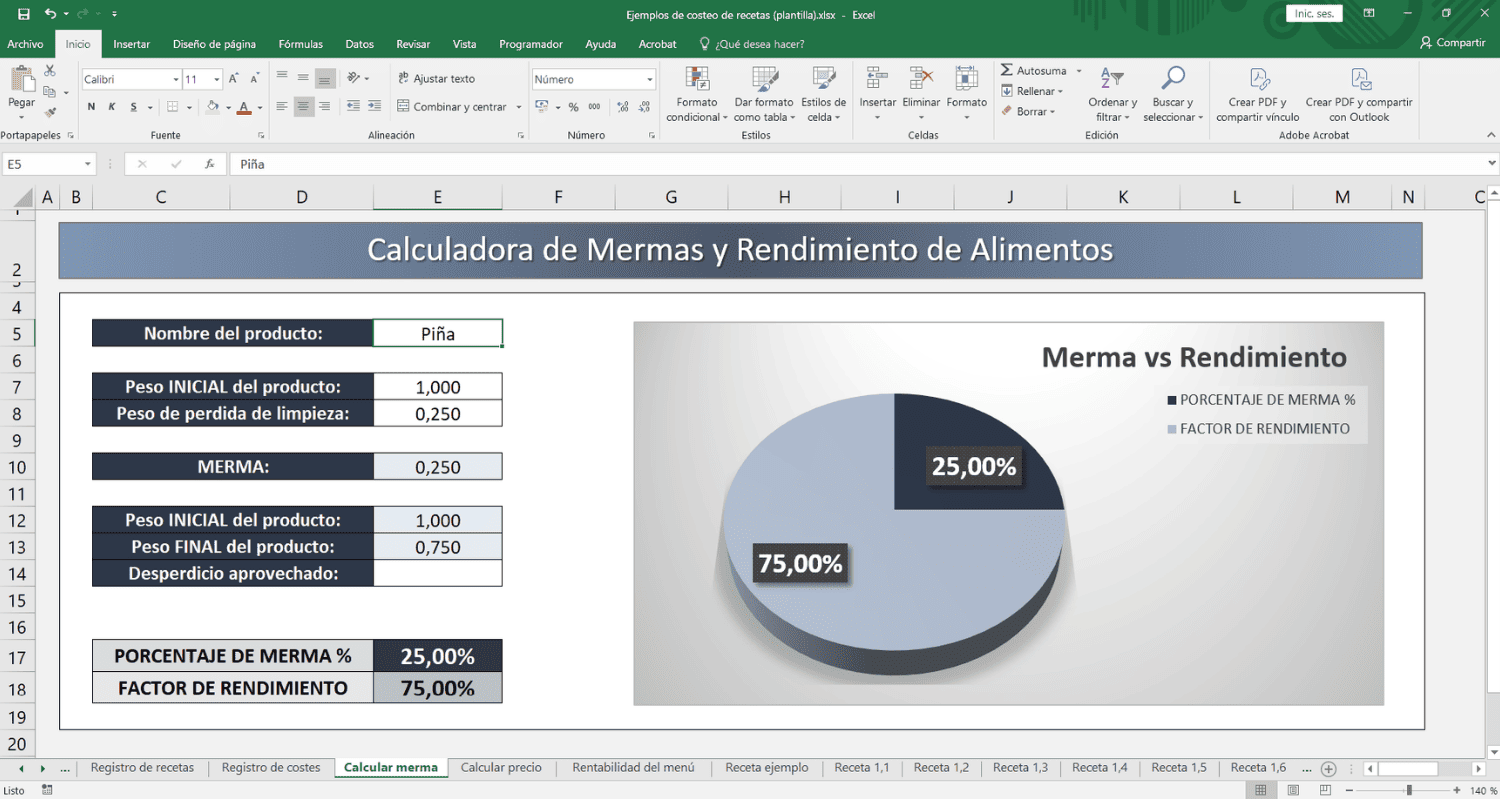Screen dimensions: 1500x799
Task: Click Combinar y centrar
Action: 453,107
